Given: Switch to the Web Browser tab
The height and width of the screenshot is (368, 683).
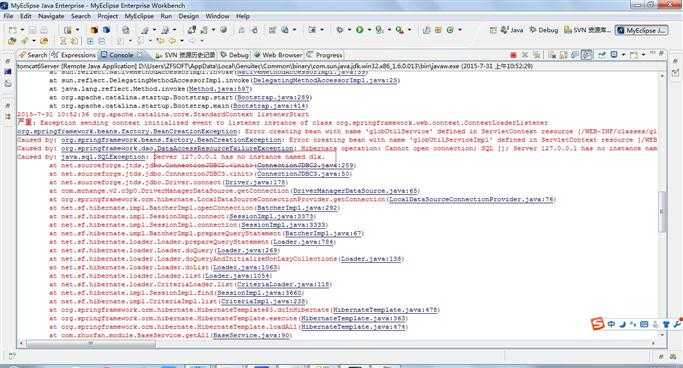Looking at the screenshot, I should coord(278,55).
